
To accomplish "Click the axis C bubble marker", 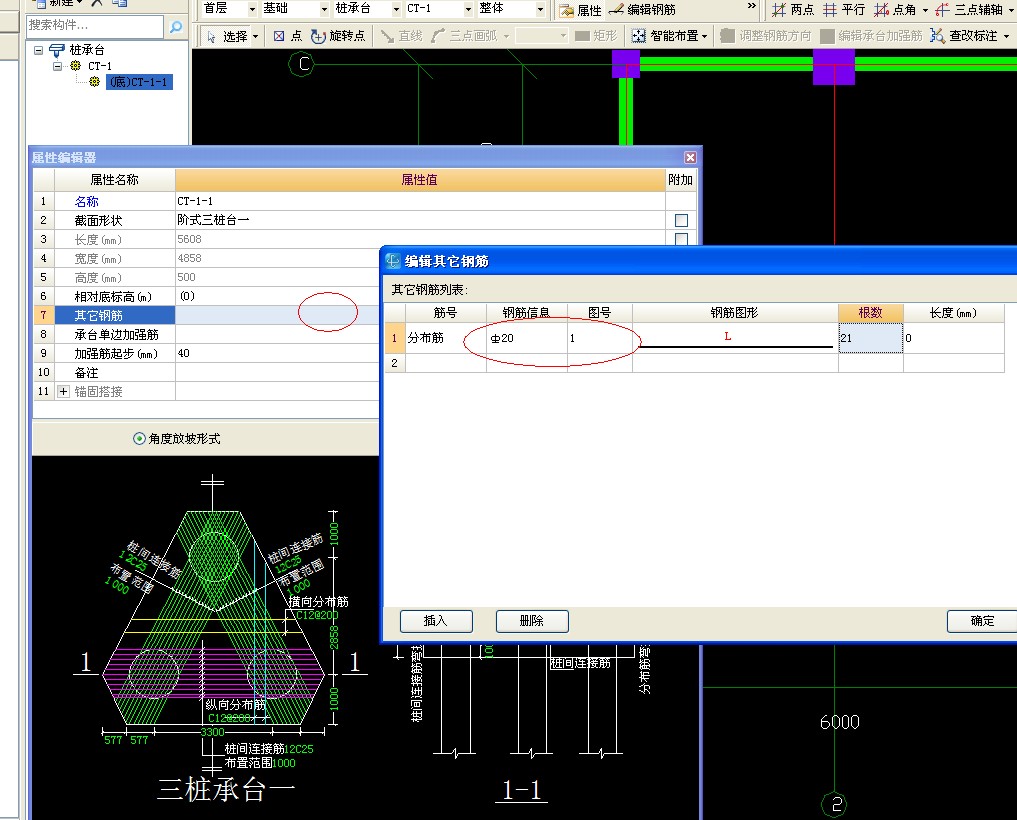I will click(302, 64).
